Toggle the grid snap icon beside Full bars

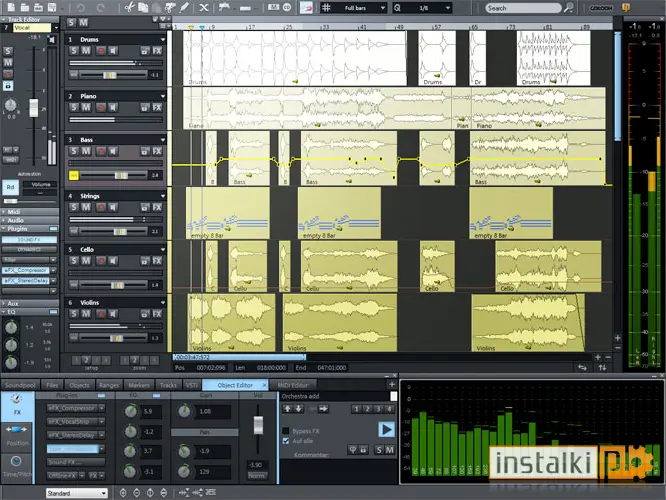(x=326, y=8)
